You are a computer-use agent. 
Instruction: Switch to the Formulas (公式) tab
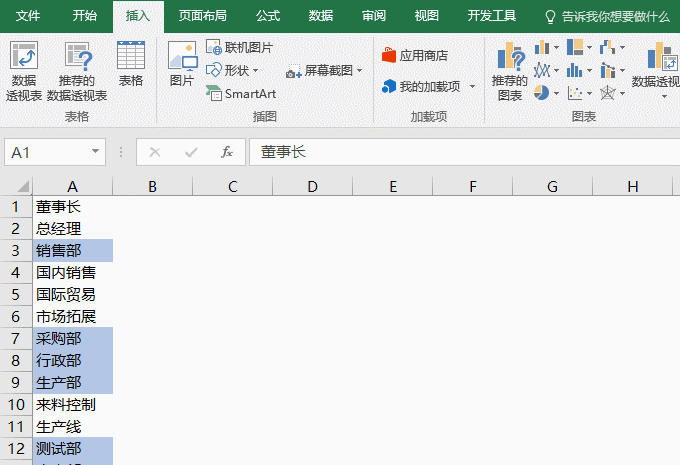point(268,16)
